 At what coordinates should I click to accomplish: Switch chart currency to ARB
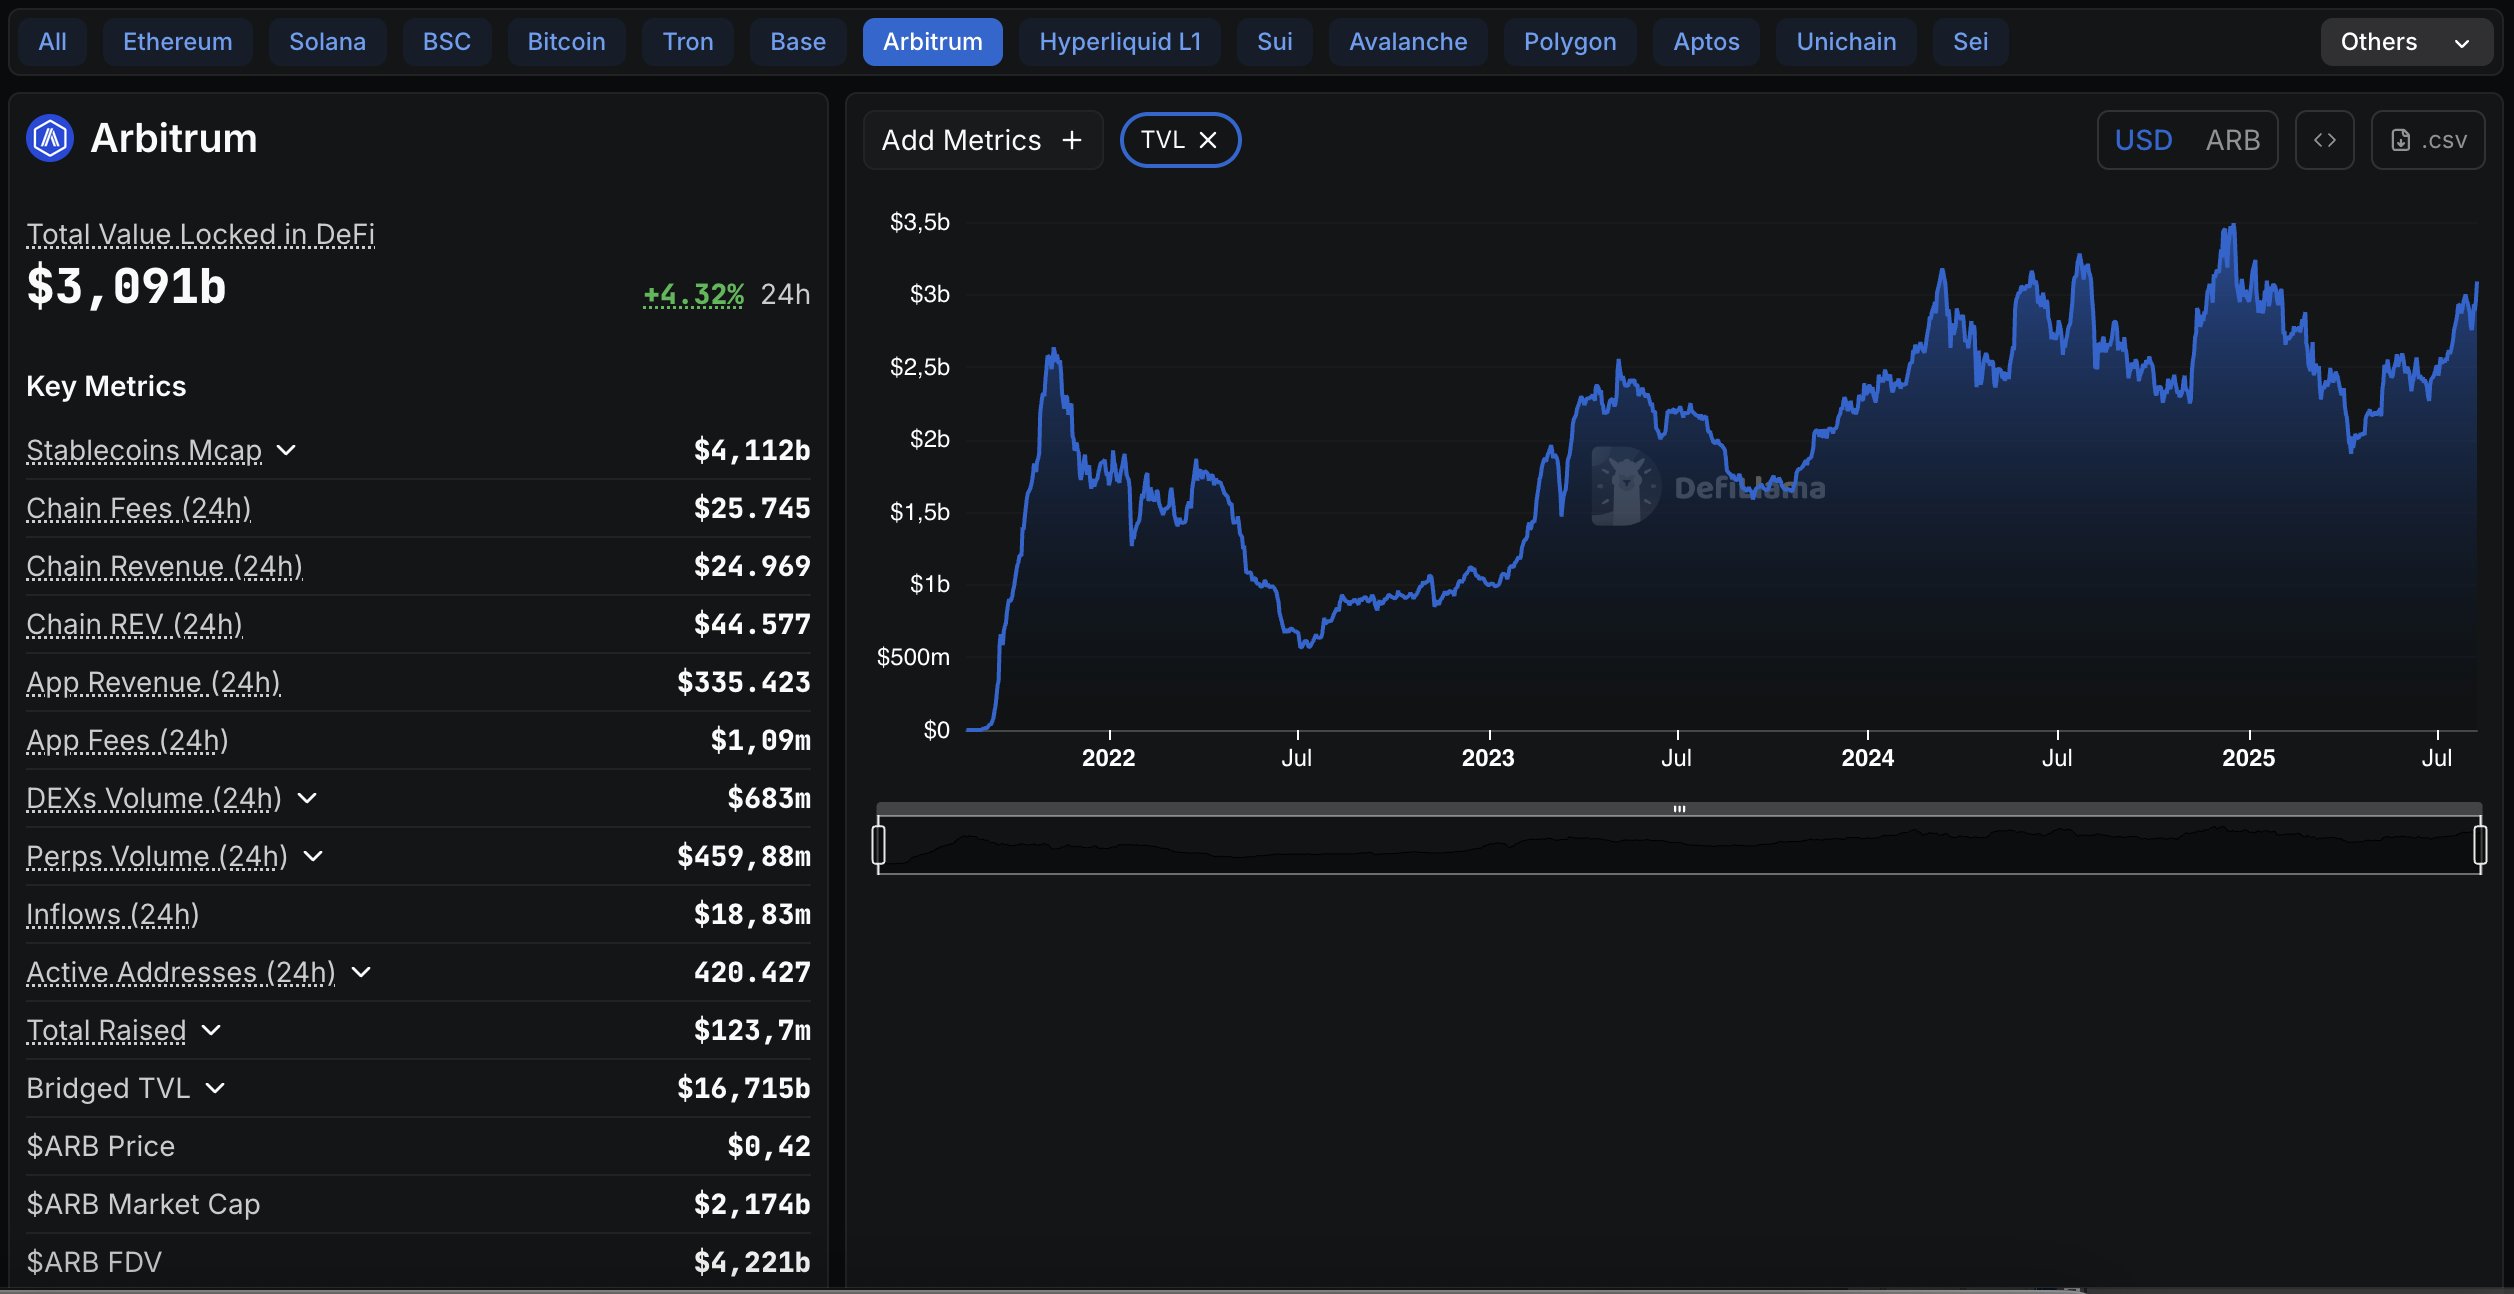point(2232,140)
